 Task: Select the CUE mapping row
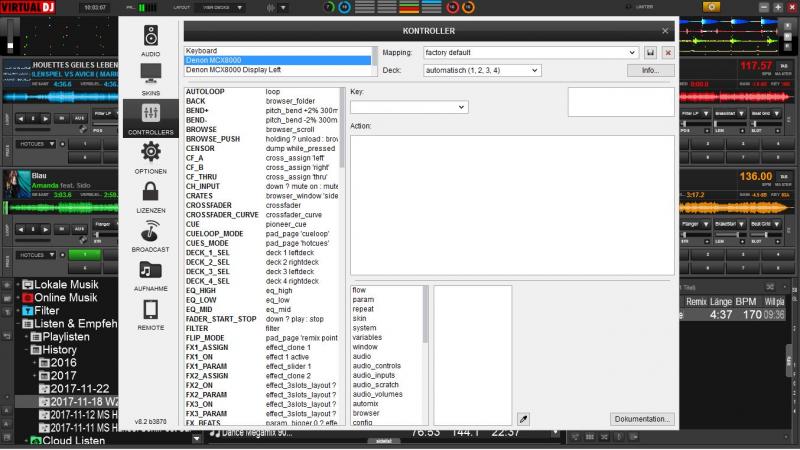[262, 224]
